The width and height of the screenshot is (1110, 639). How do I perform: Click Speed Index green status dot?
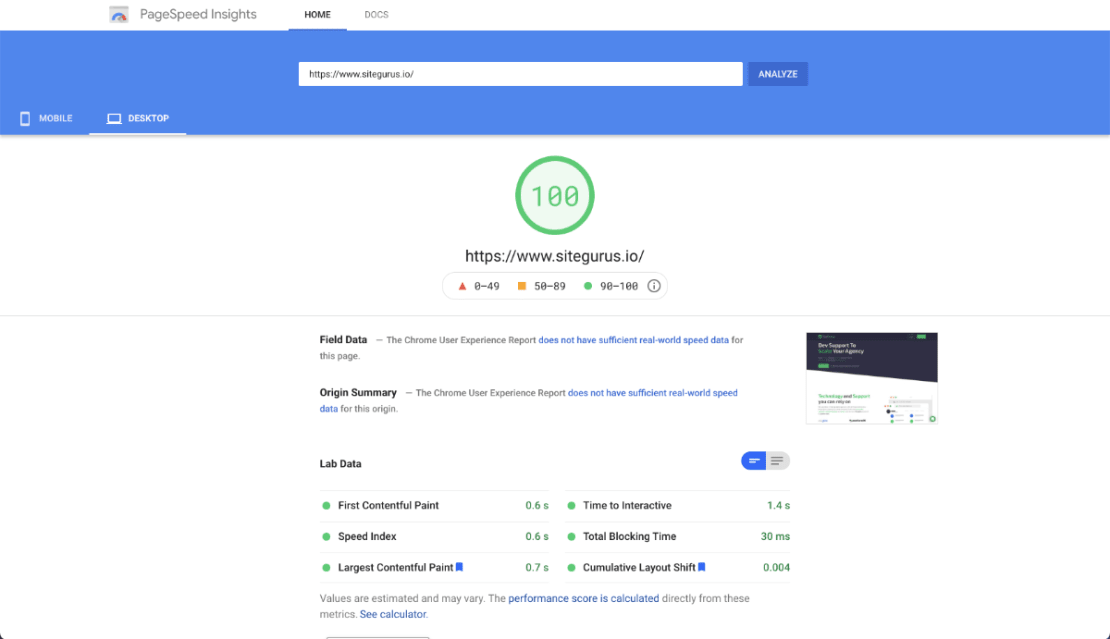tap(326, 536)
